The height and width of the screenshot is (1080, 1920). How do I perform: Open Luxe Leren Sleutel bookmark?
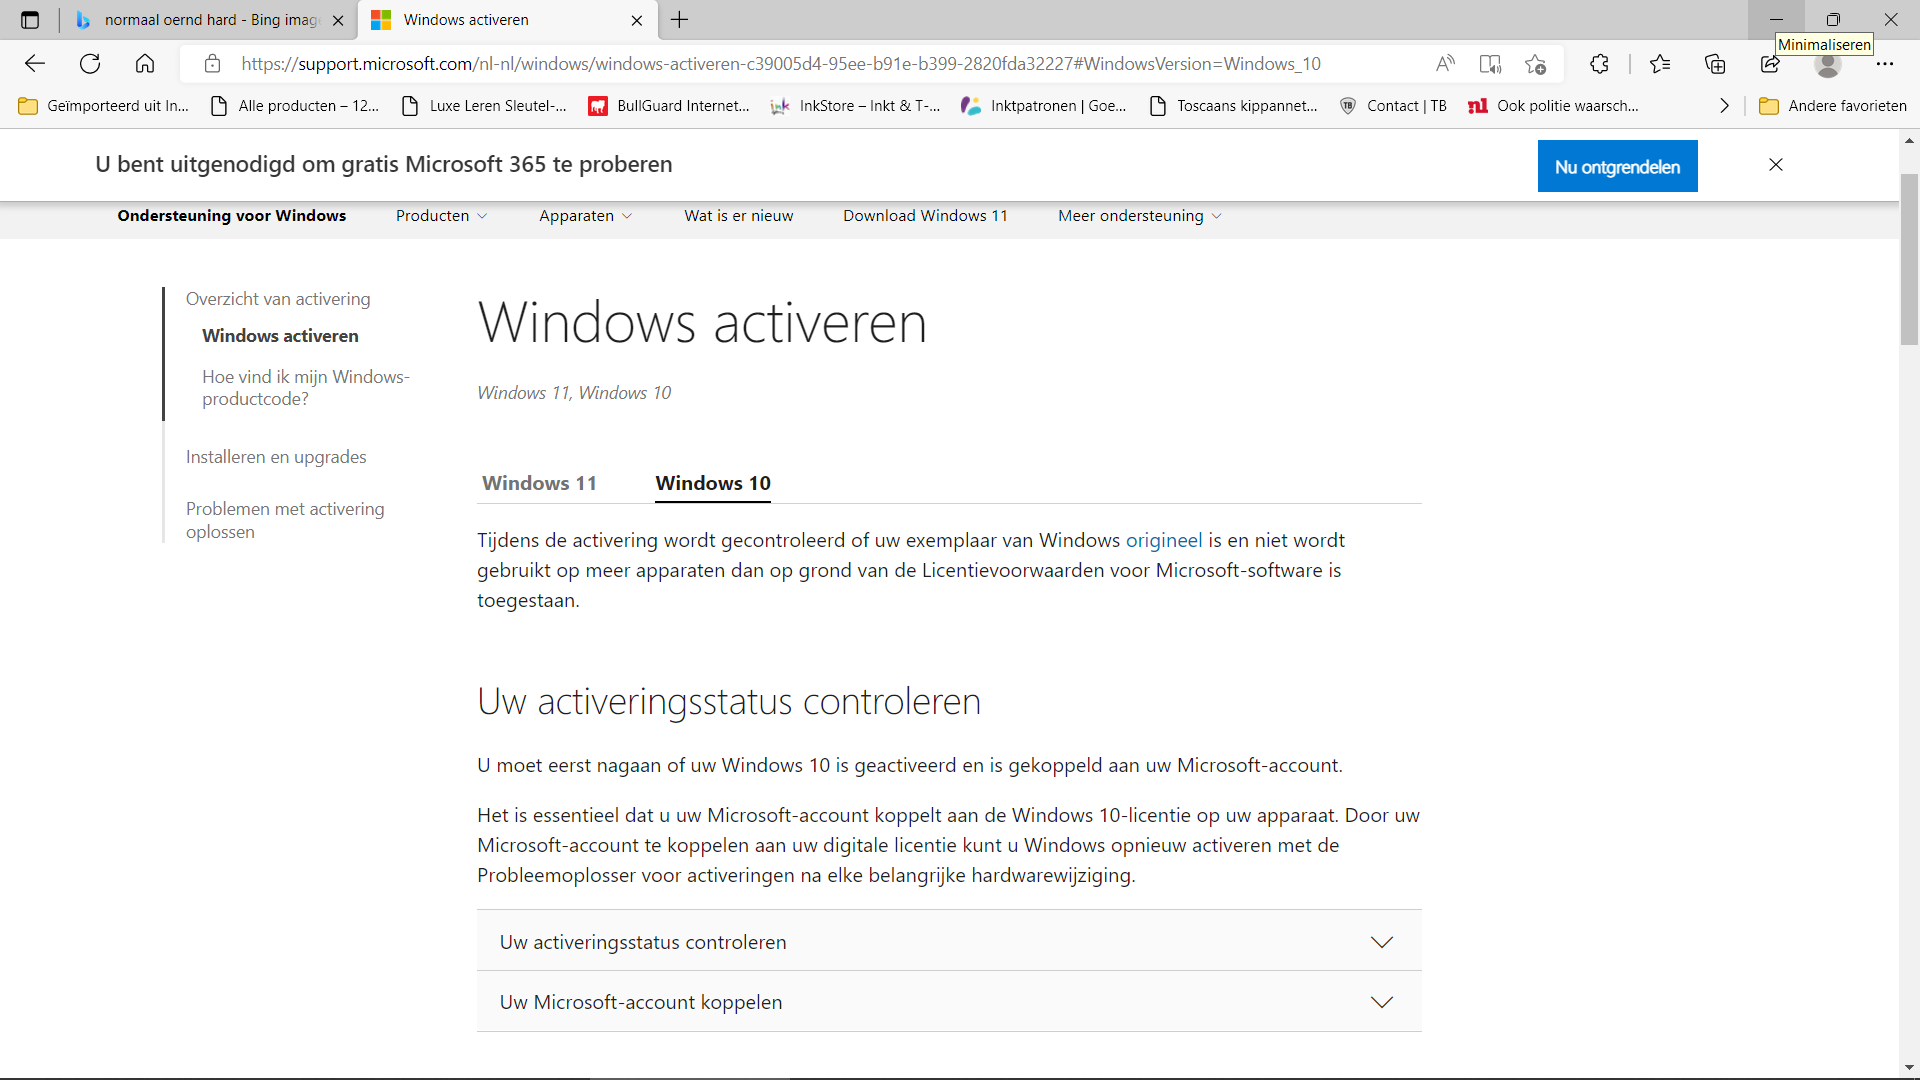[x=484, y=106]
